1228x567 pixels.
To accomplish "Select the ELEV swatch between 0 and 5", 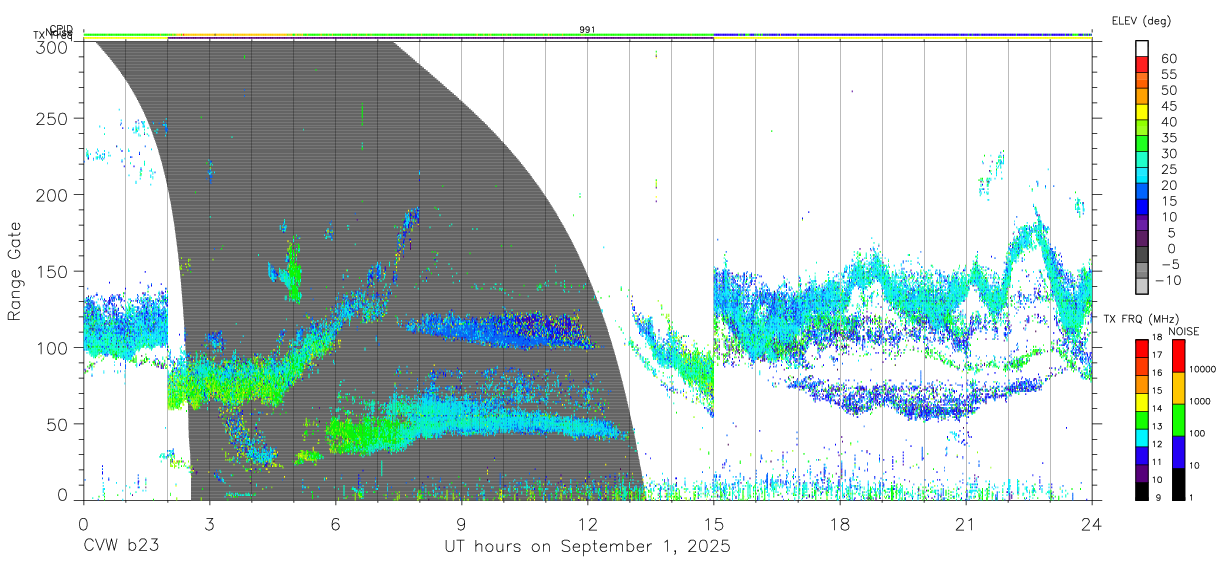I will point(1143,240).
